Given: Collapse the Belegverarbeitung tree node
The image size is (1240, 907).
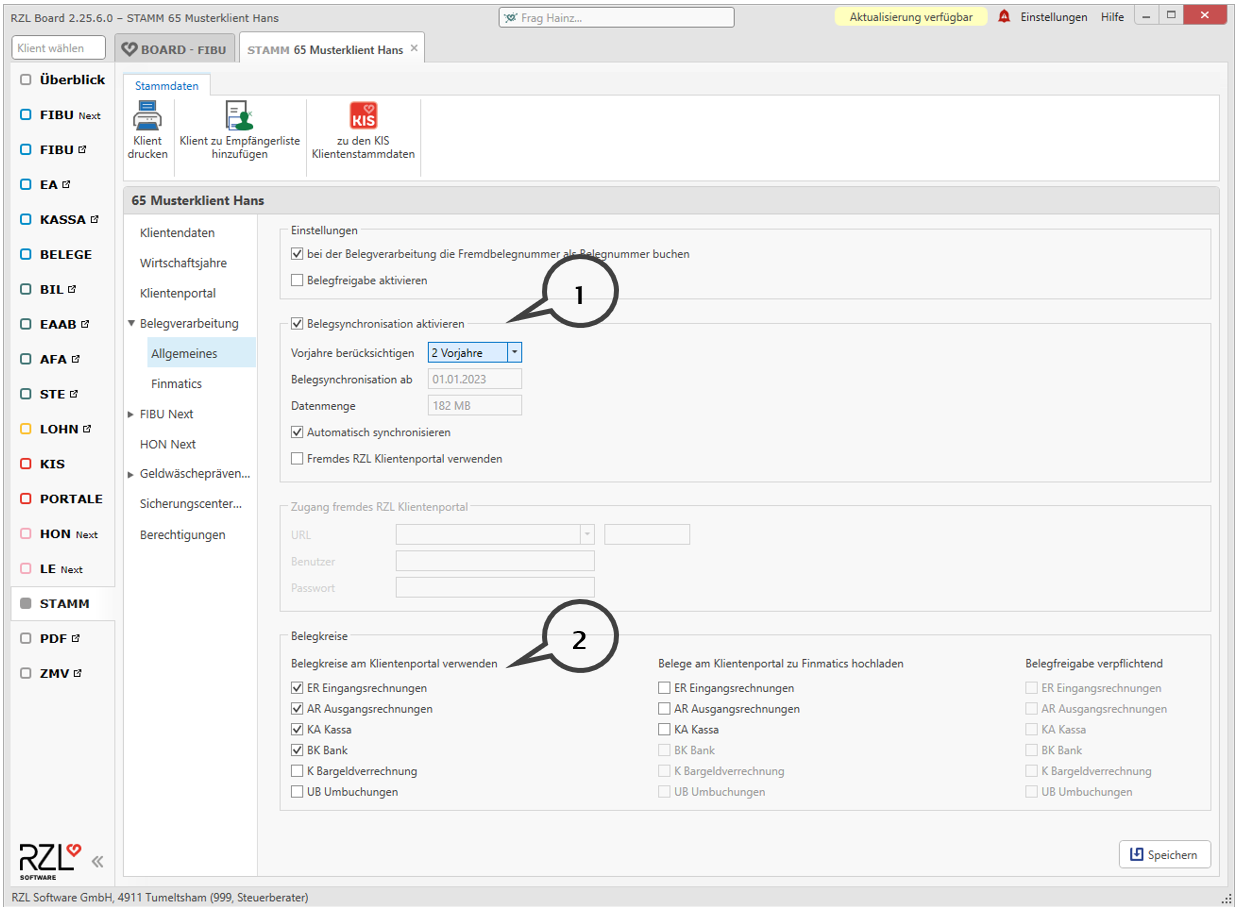Looking at the screenshot, I should 131,323.
